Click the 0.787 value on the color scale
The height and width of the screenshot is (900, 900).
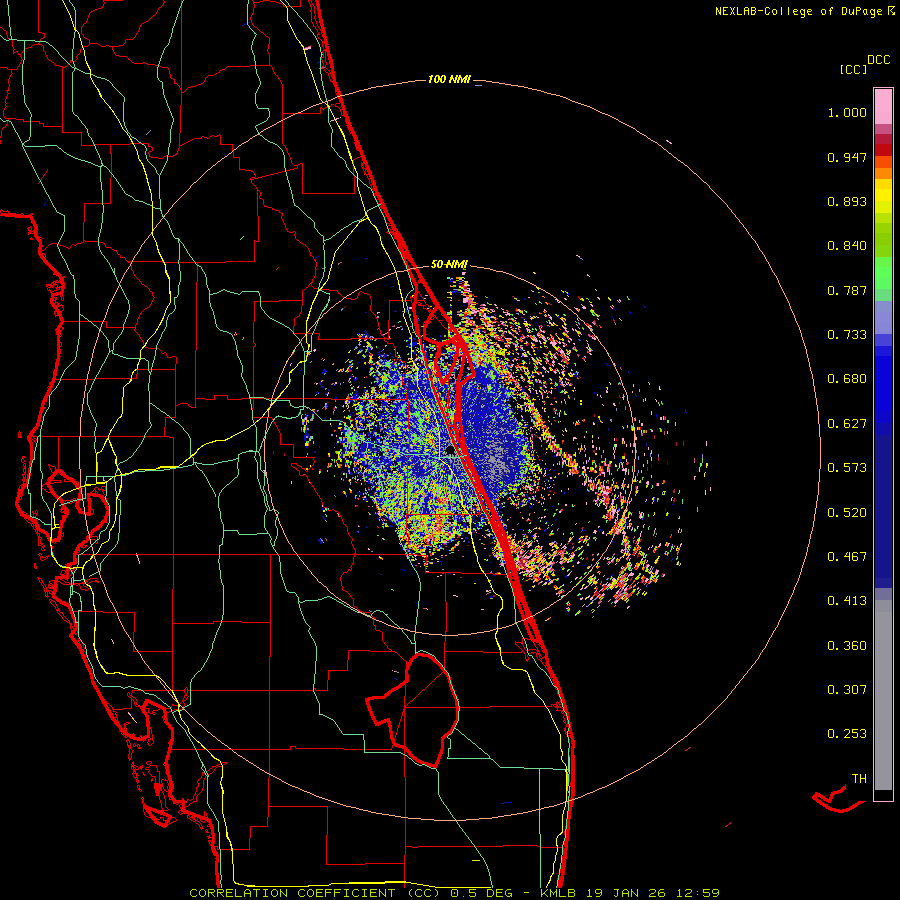coord(847,290)
